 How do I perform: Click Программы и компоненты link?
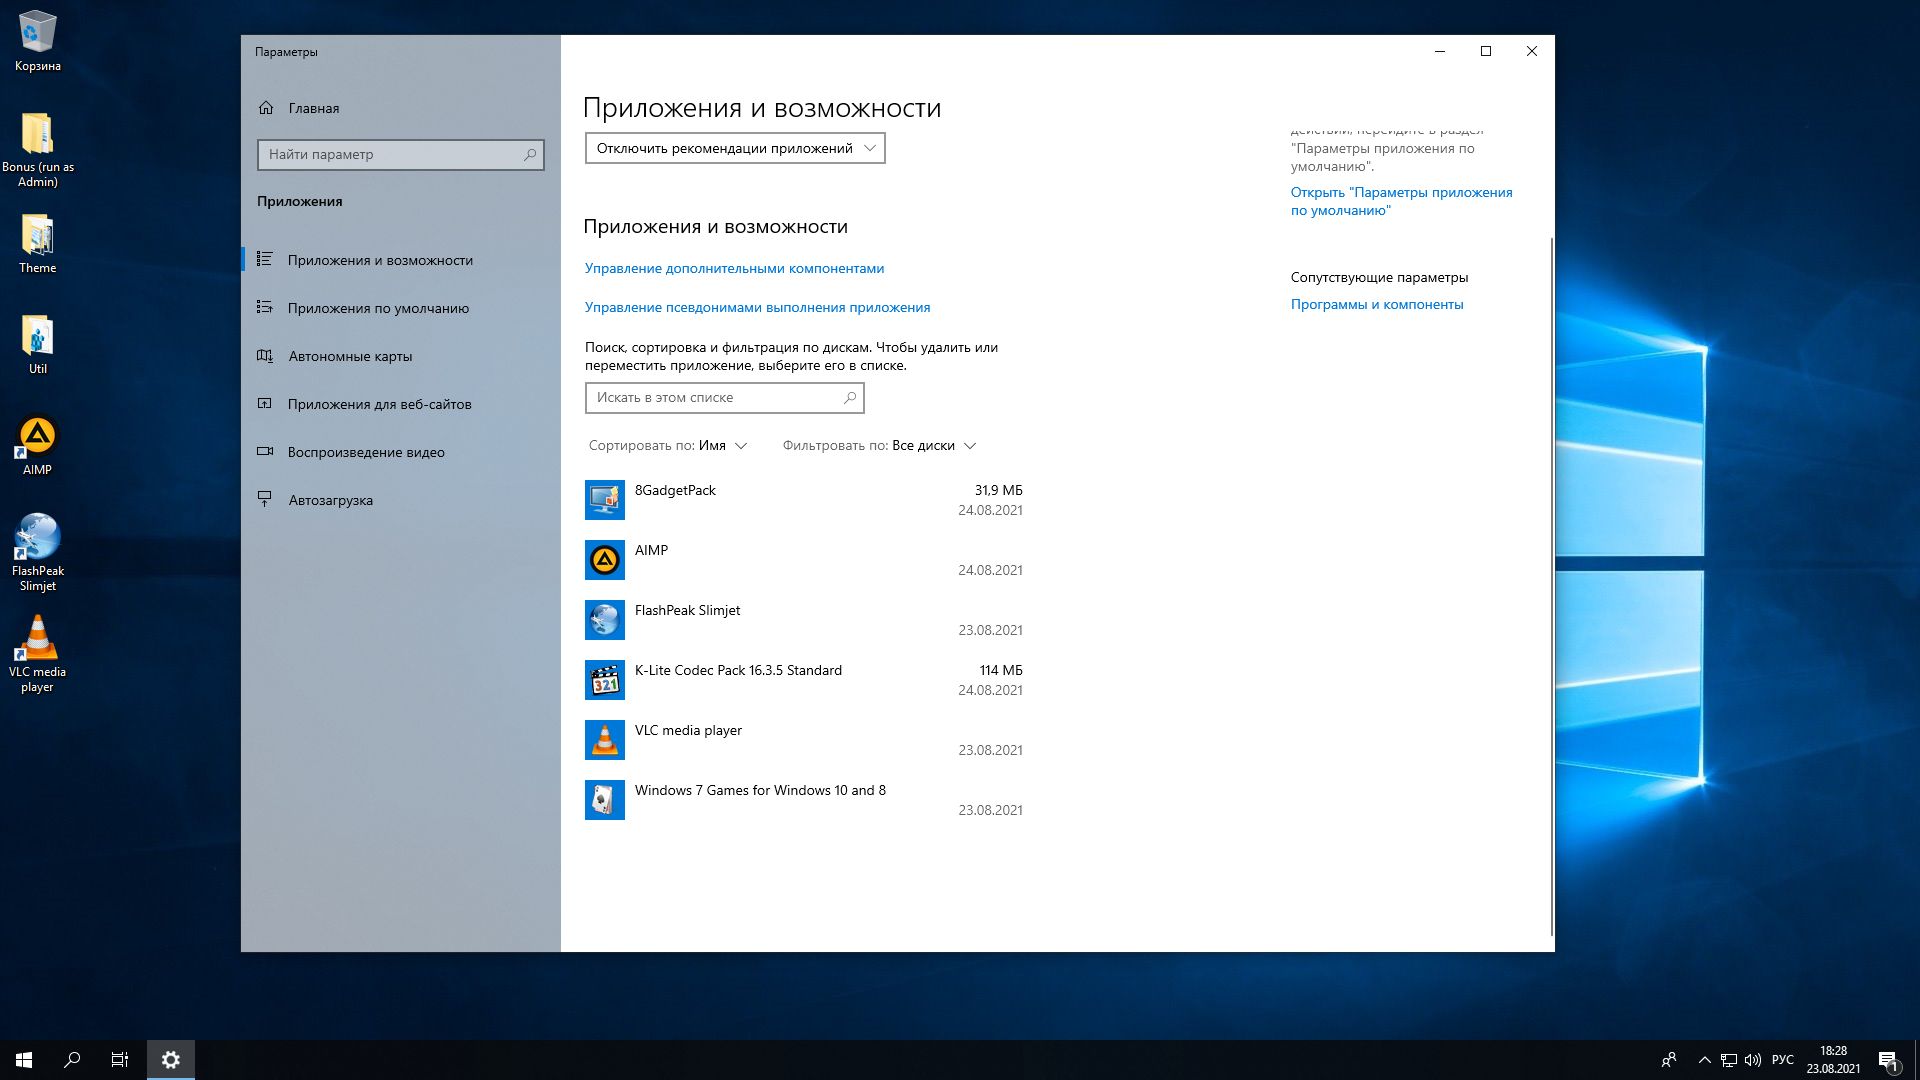pos(1376,304)
